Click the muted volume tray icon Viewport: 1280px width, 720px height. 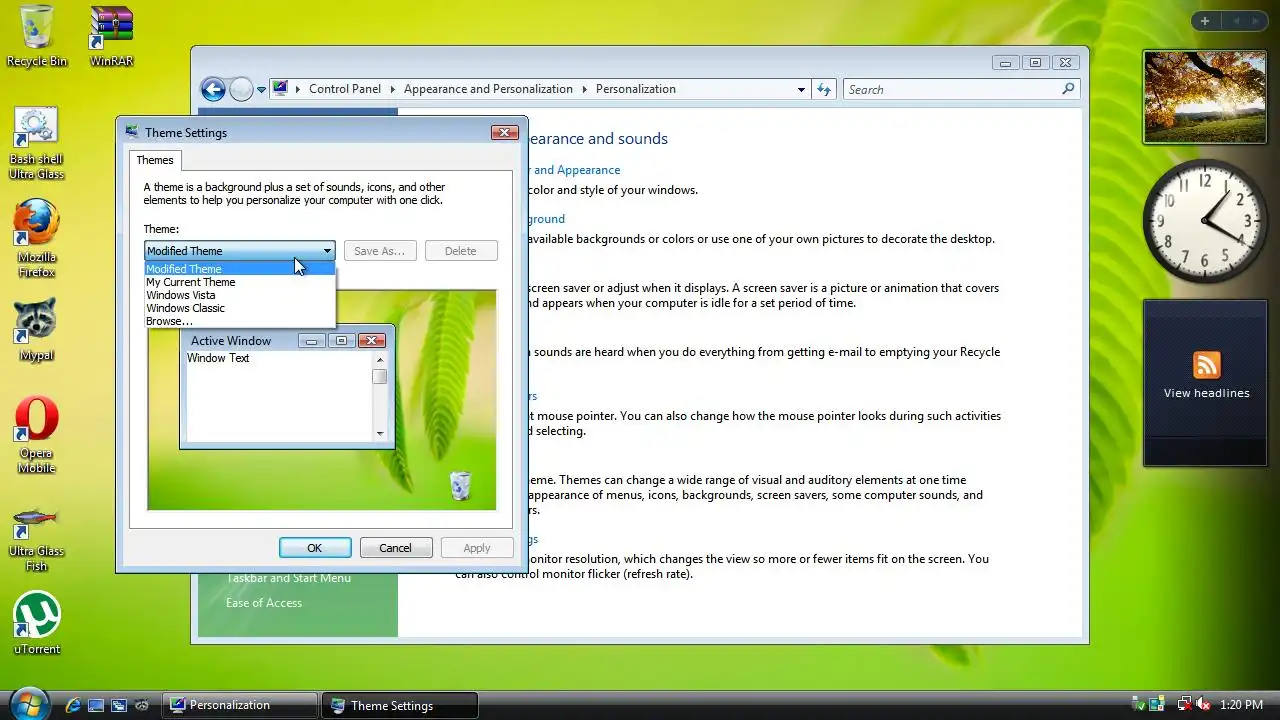1202,705
